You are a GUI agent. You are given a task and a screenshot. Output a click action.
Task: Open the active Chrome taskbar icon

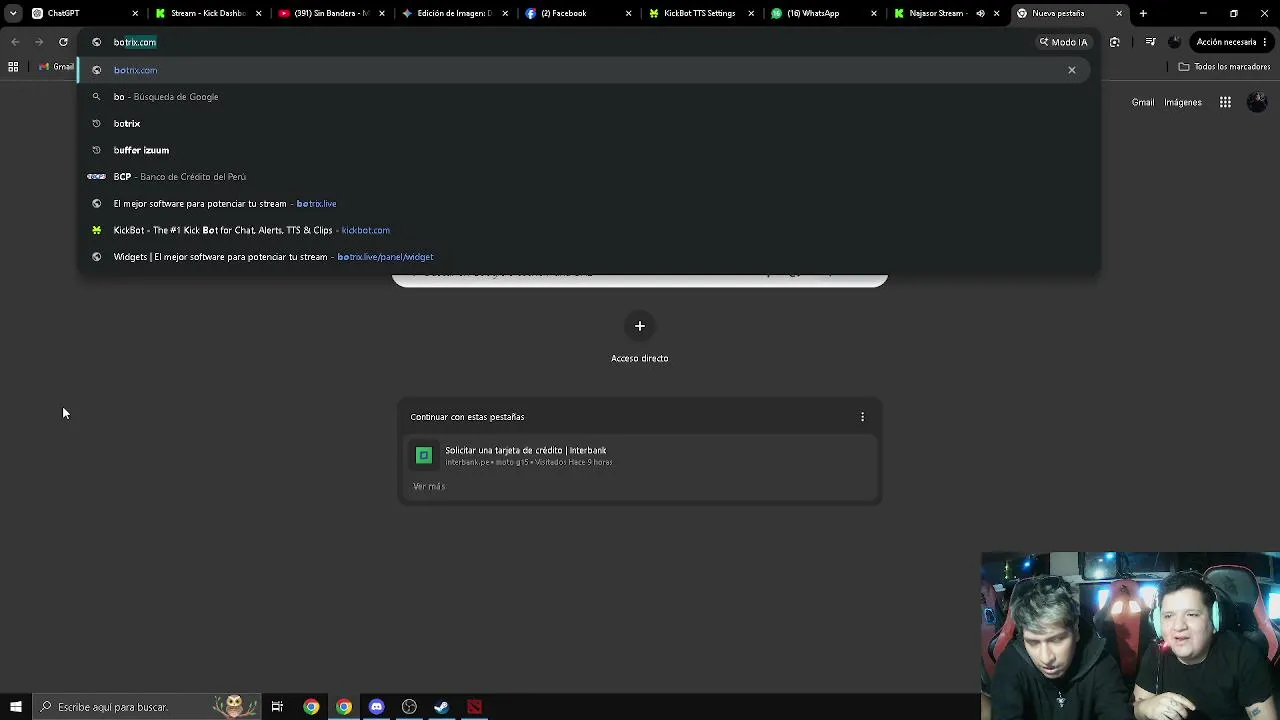coord(344,707)
